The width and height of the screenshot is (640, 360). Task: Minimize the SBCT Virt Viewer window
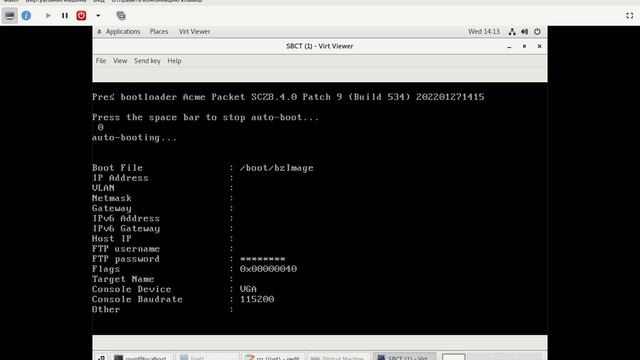[x=509, y=47]
